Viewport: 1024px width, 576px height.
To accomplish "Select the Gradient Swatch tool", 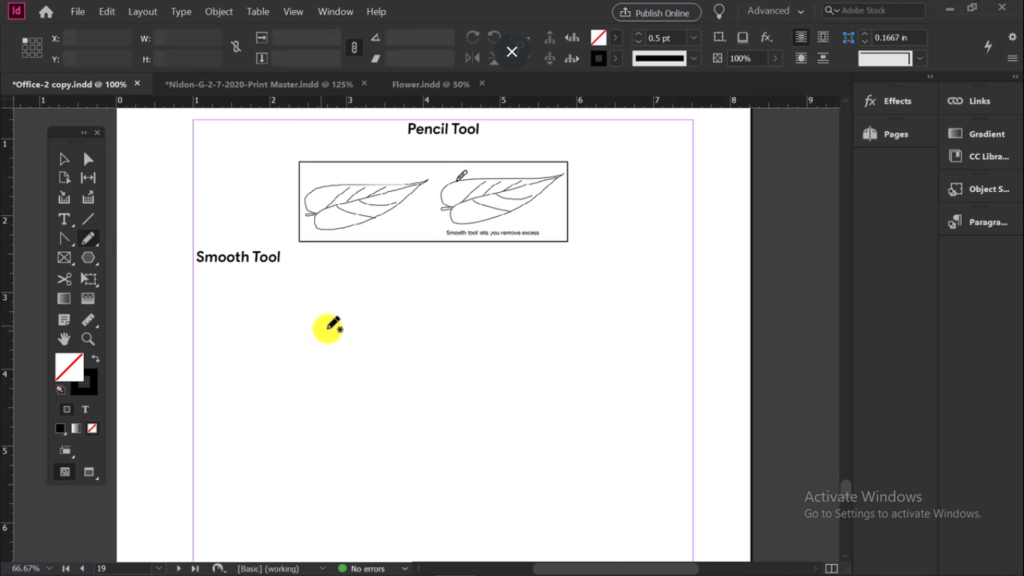I will coord(64,298).
